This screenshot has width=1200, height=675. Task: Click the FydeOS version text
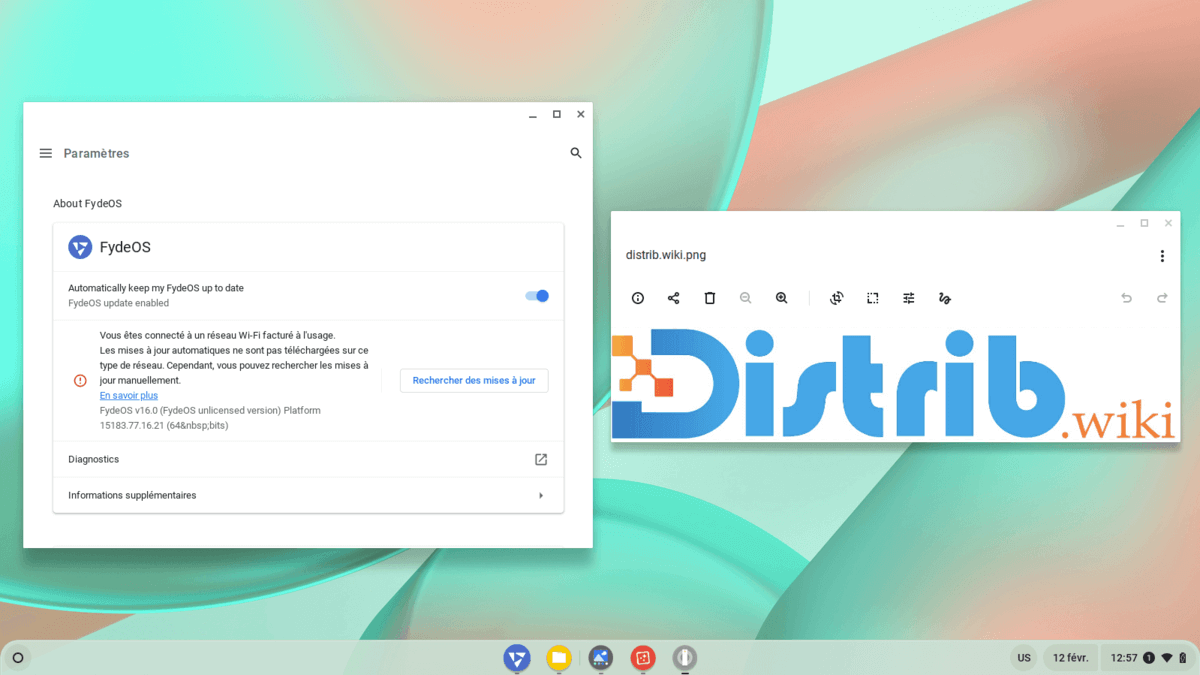point(210,418)
